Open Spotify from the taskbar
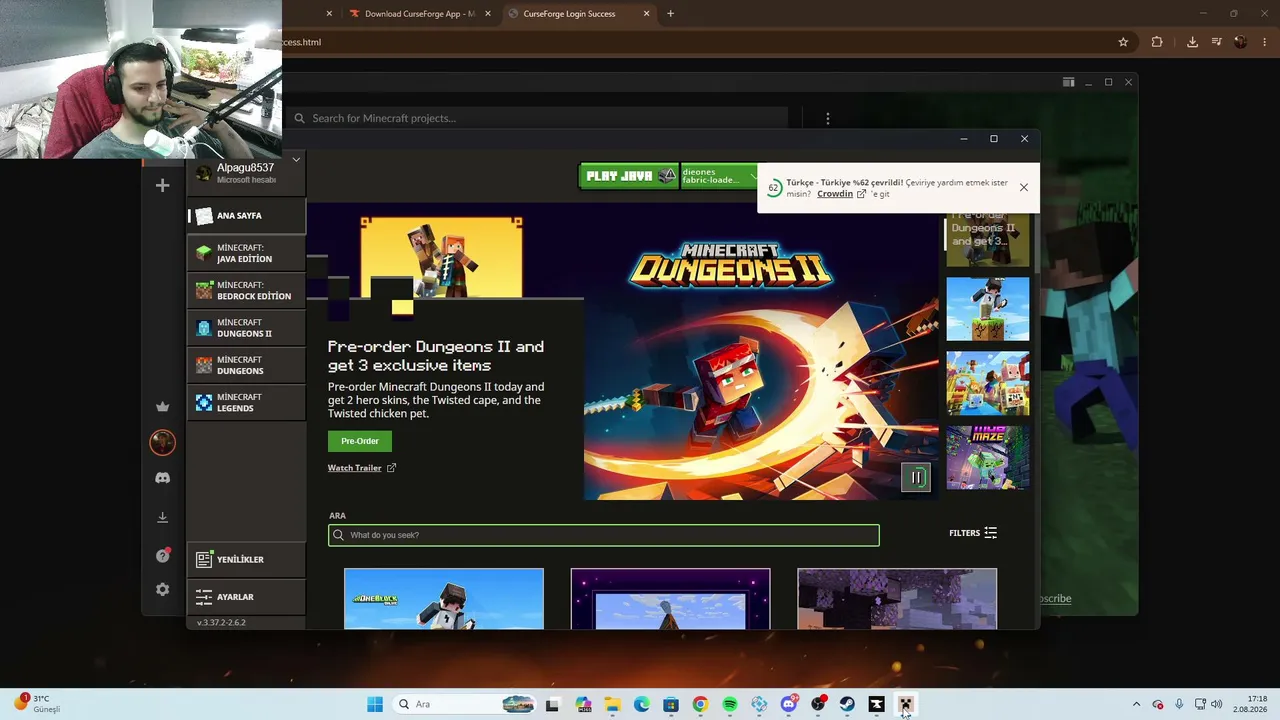The width and height of the screenshot is (1280, 720). pyautogui.click(x=730, y=704)
